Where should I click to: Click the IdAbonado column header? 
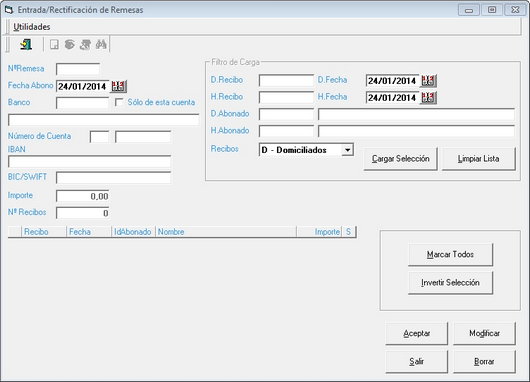pyautogui.click(x=133, y=232)
